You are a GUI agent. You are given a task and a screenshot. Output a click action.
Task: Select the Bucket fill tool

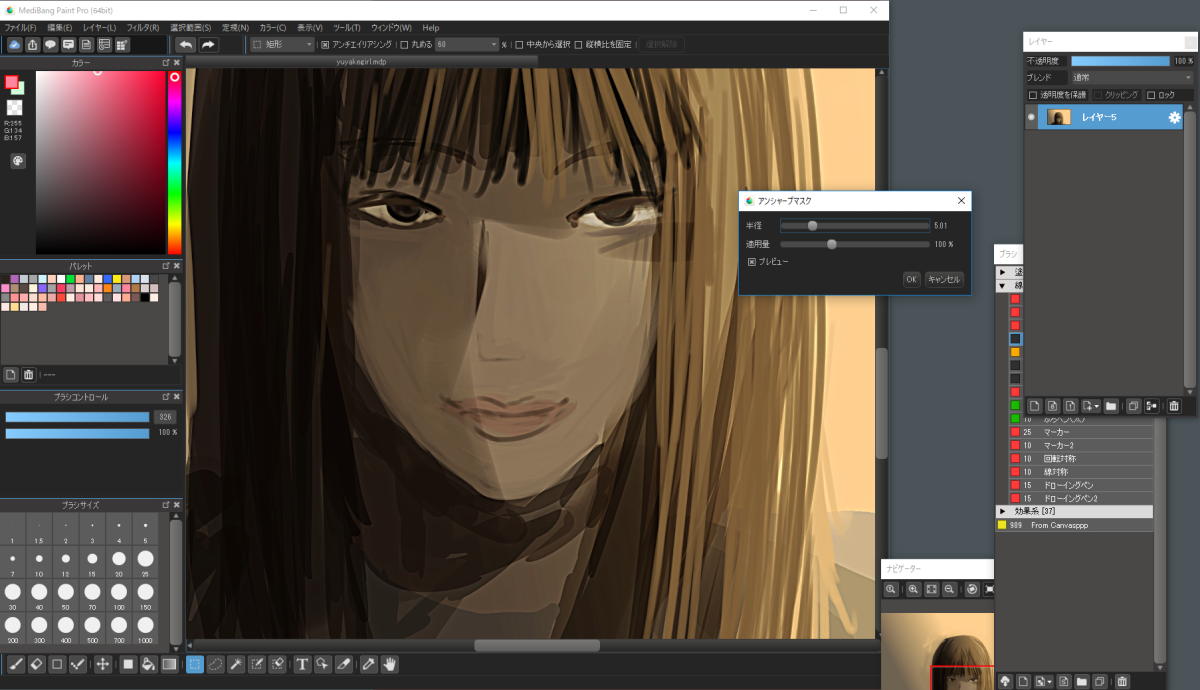coord(148,664)
